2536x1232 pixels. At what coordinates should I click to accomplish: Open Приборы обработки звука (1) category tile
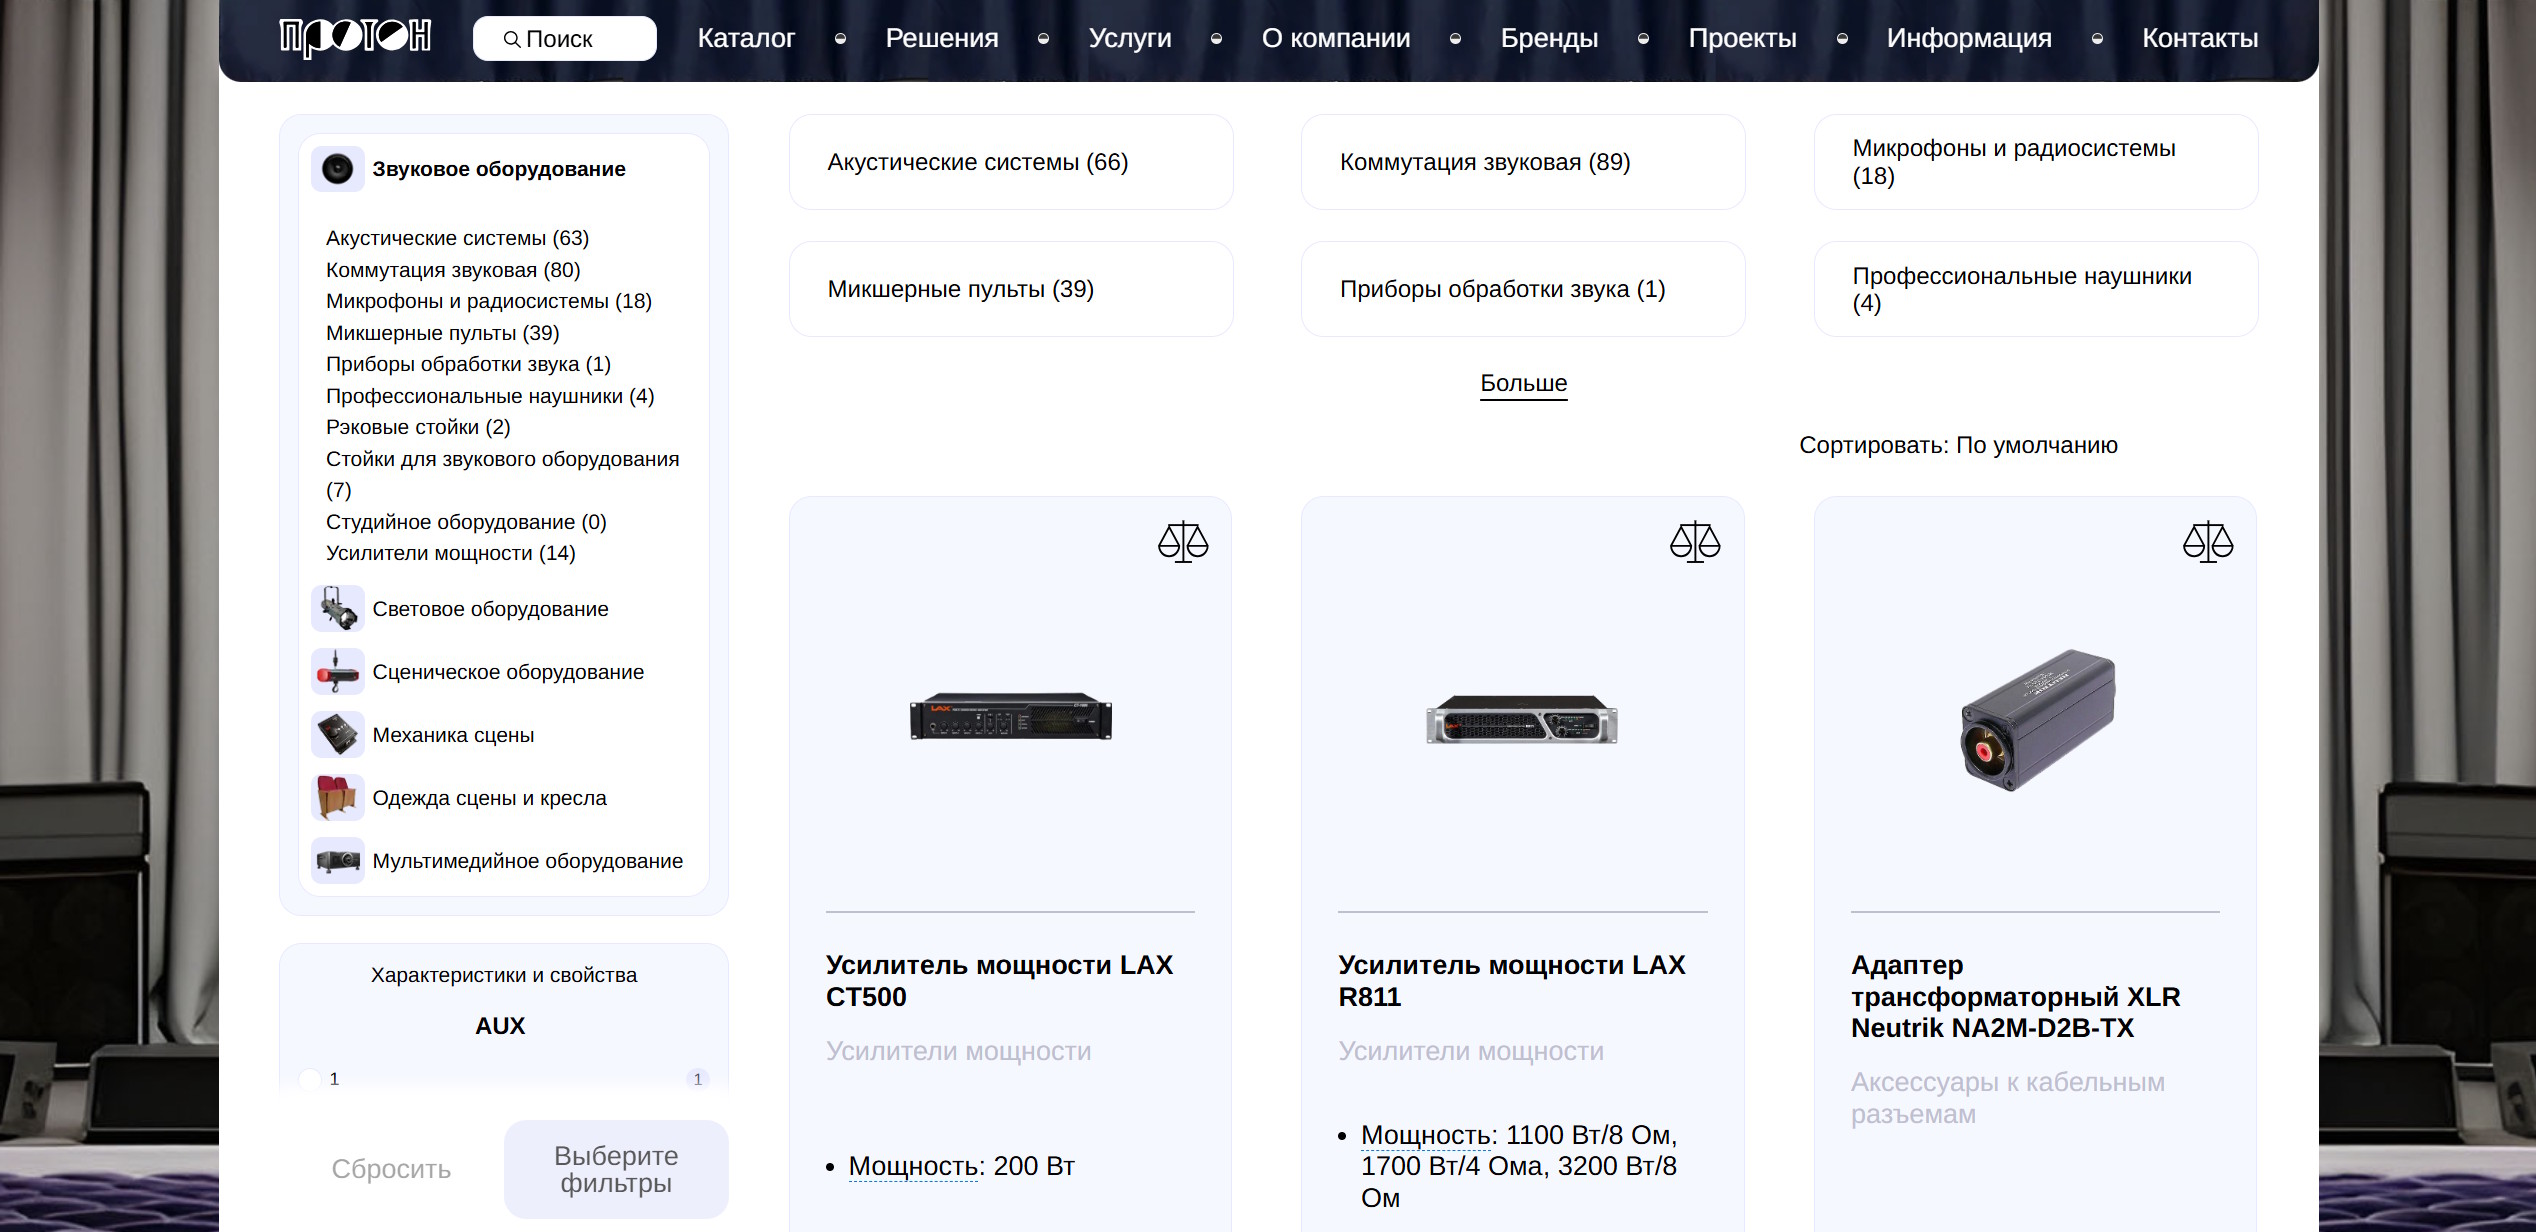tap(1523, 289)
